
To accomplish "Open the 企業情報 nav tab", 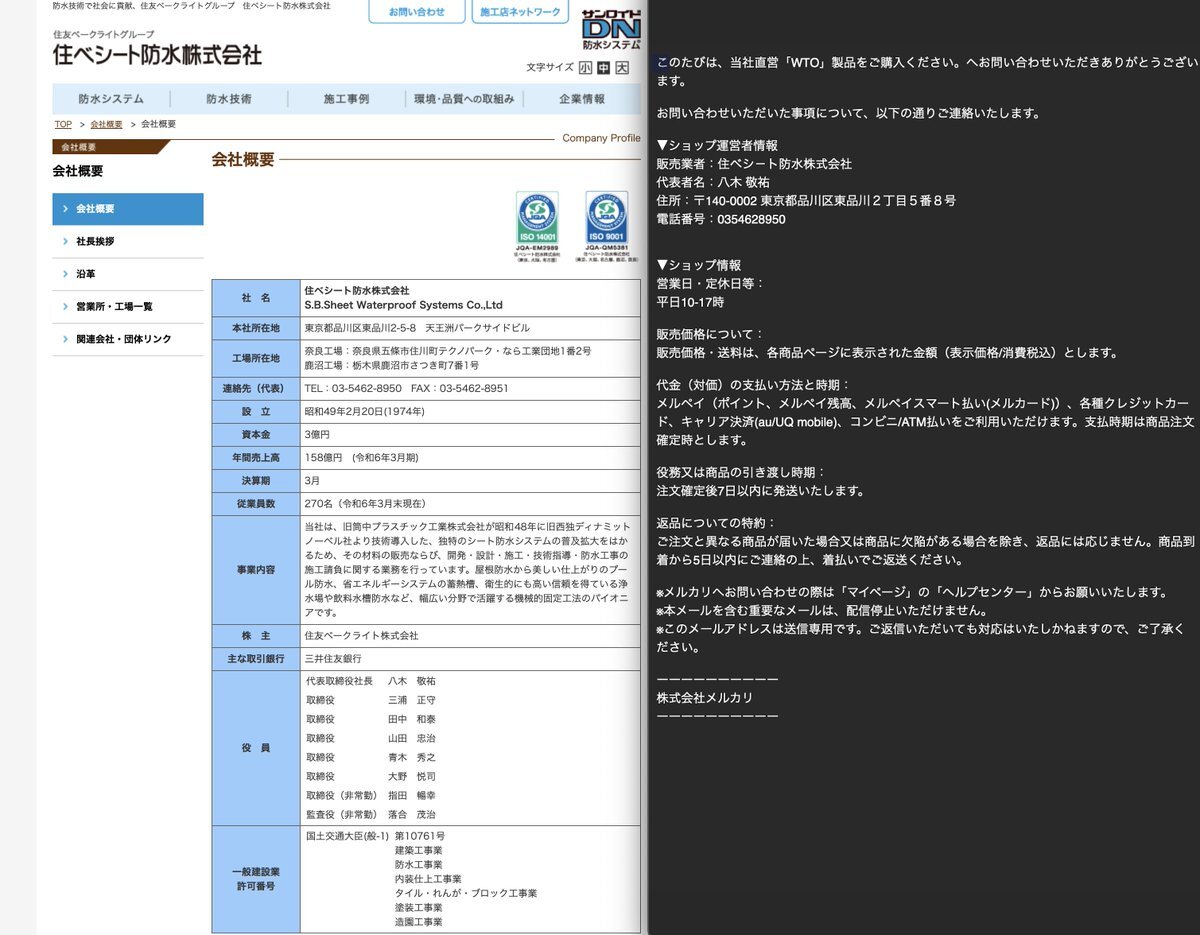I will coord(582,99).
